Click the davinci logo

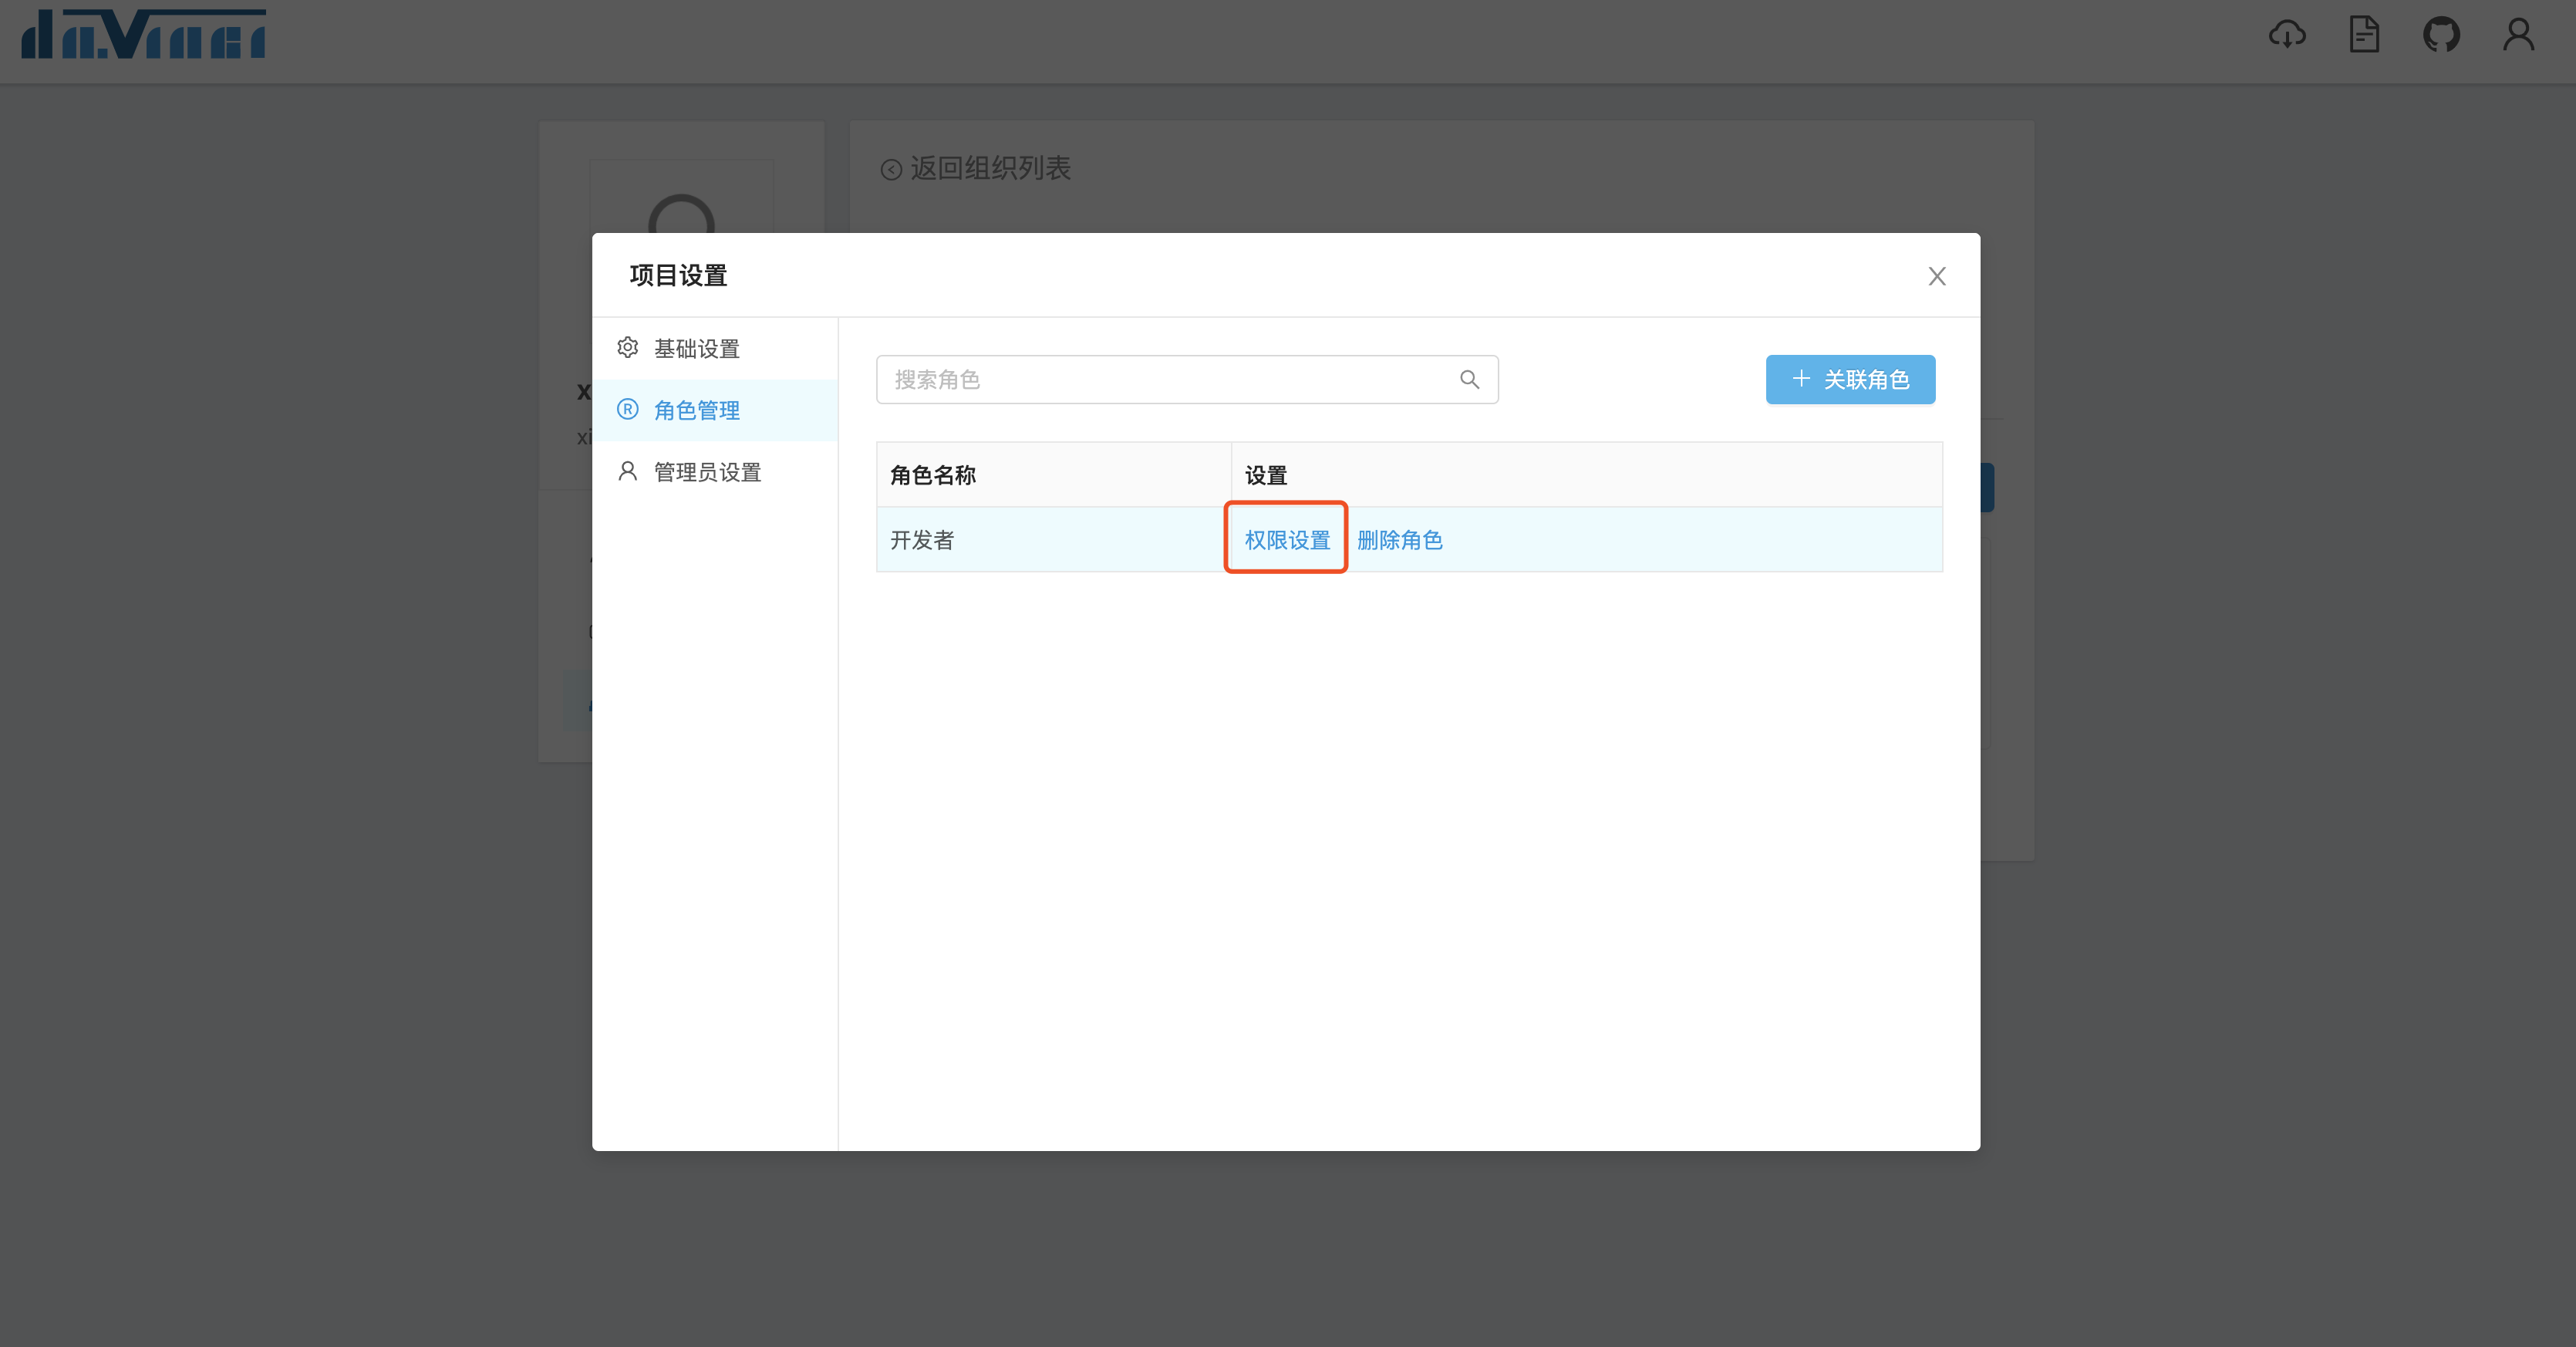(x=144, y=35)
